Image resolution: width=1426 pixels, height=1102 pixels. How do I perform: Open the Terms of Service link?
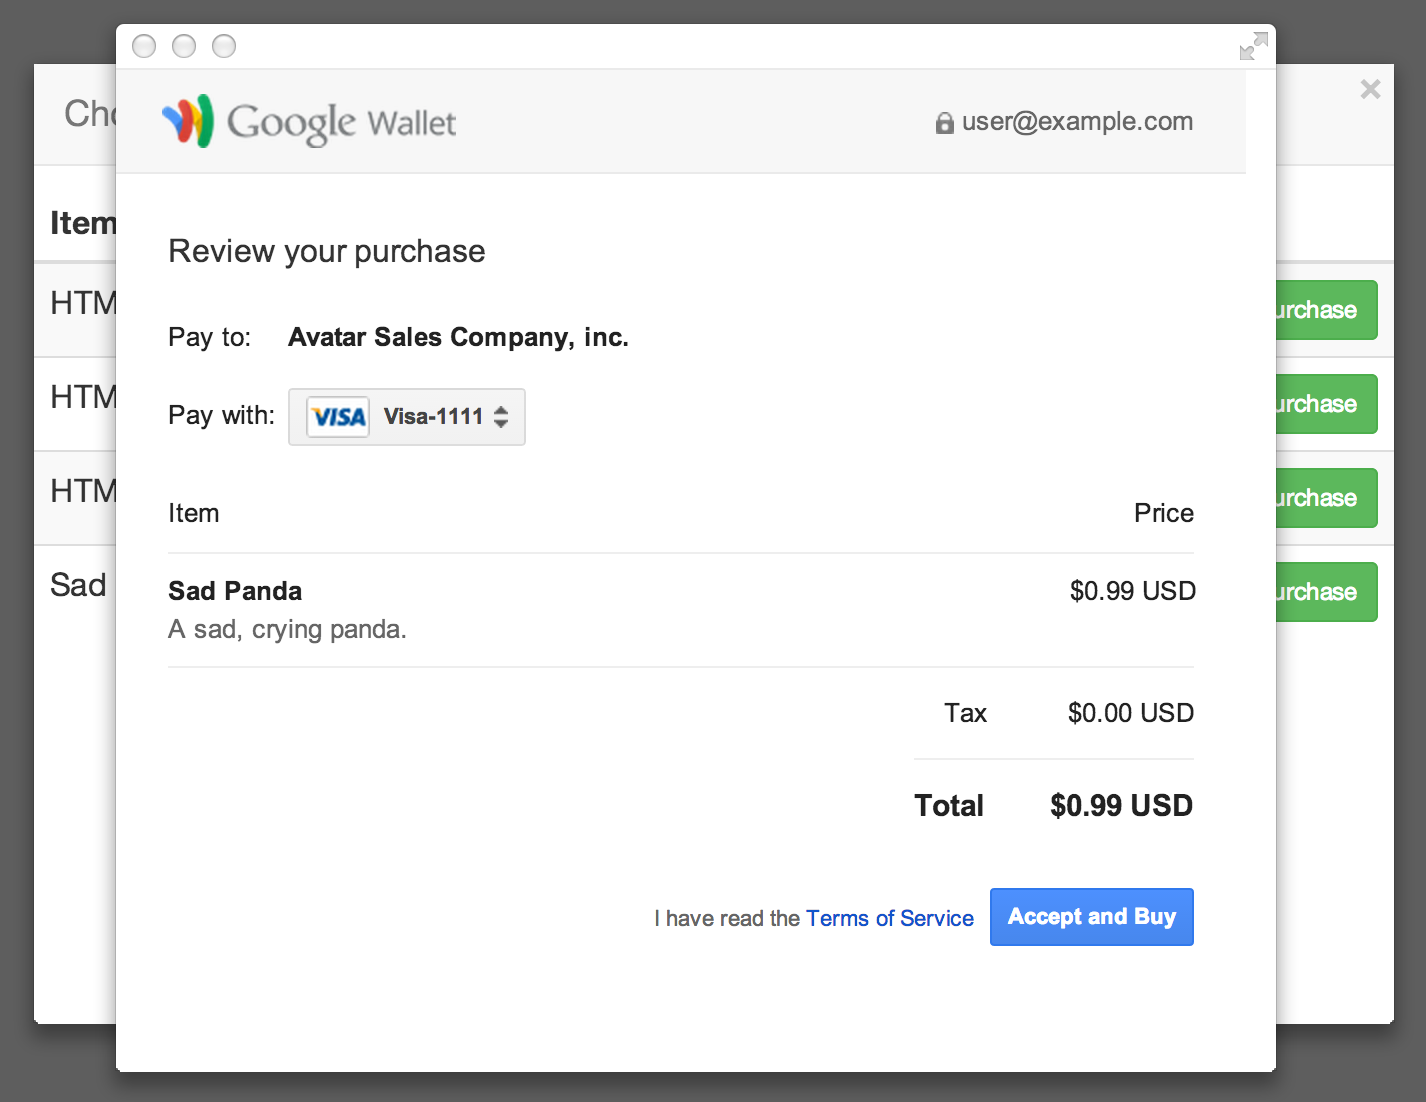point(889,918)
